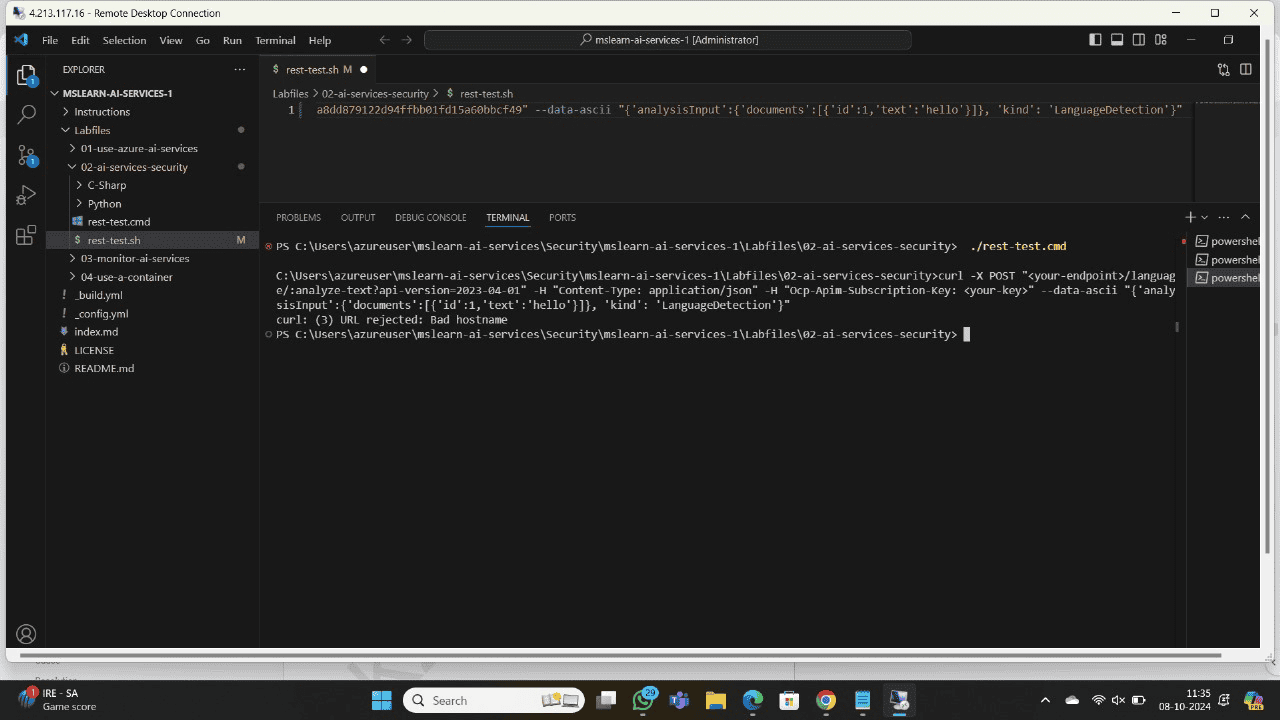The height and width of the screenshot is (720, 1280).
Task: Click the Open Changes compare icon
Action: [x=1224, y=70]
